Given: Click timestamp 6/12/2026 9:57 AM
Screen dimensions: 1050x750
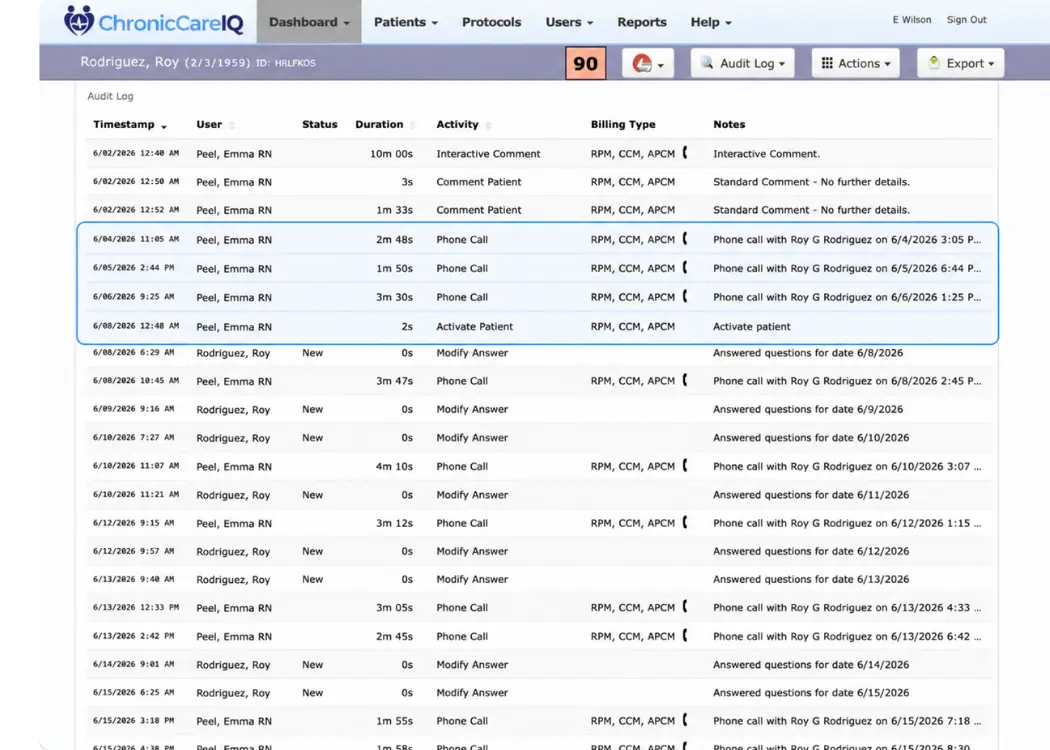Looking at the screenshot, I should pos(133,550).
